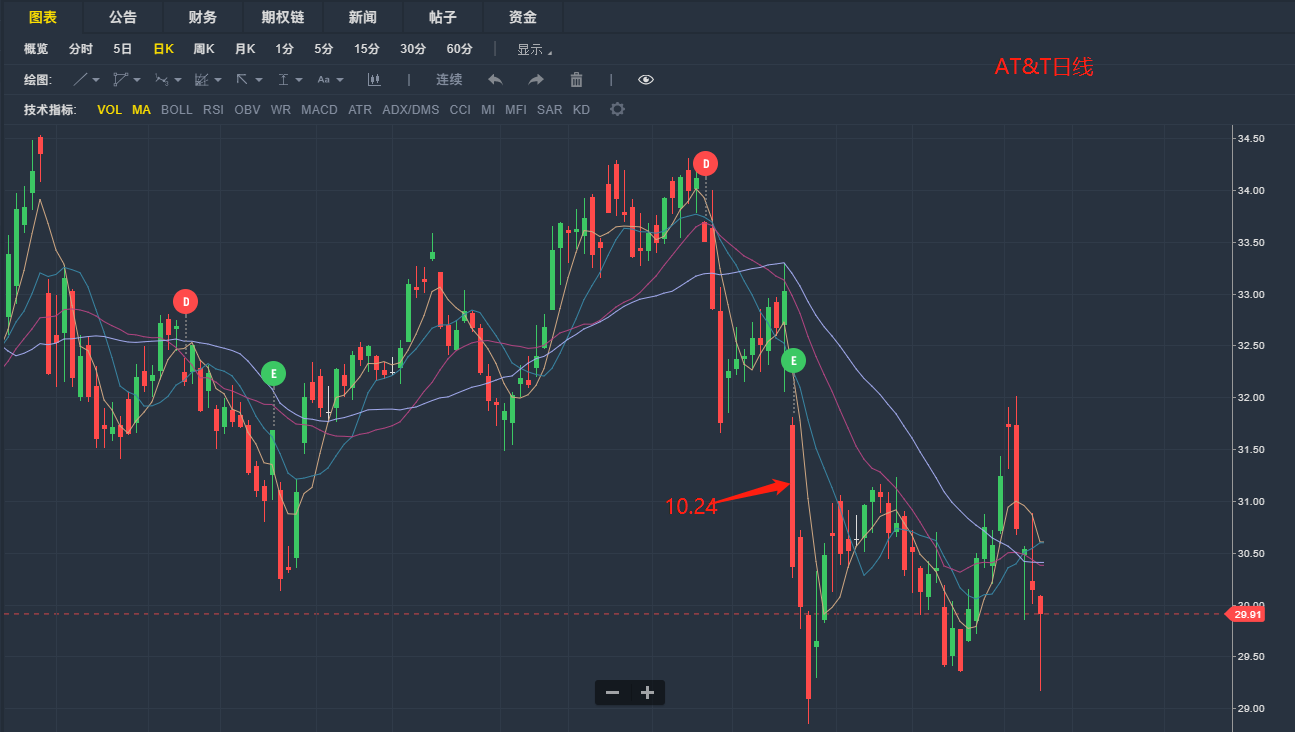Turn on the BOLL indicator
The height and width of the screenshot is (732, 1295).
tap(176, 109)
